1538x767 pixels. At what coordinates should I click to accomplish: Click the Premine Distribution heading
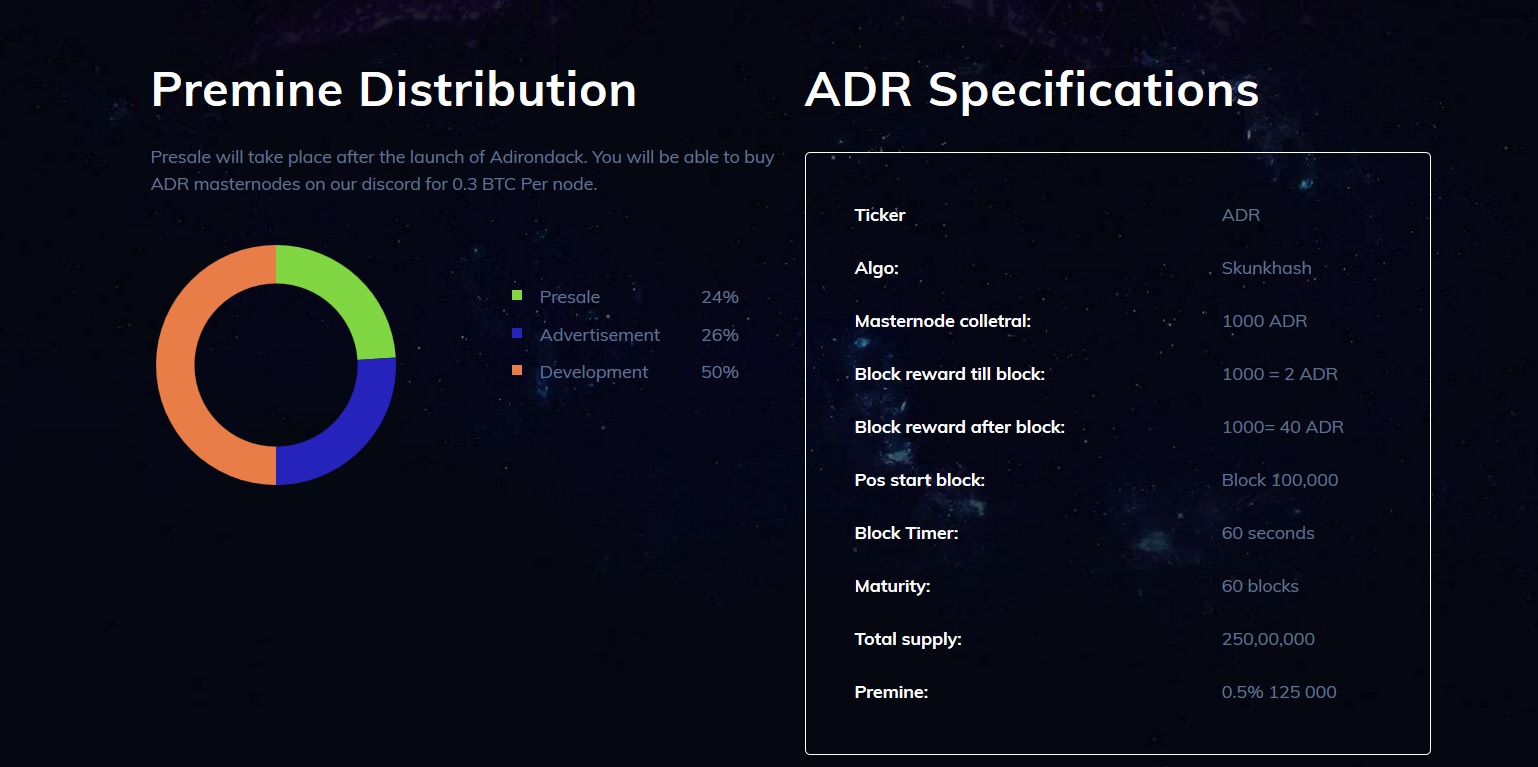point(394,90)
